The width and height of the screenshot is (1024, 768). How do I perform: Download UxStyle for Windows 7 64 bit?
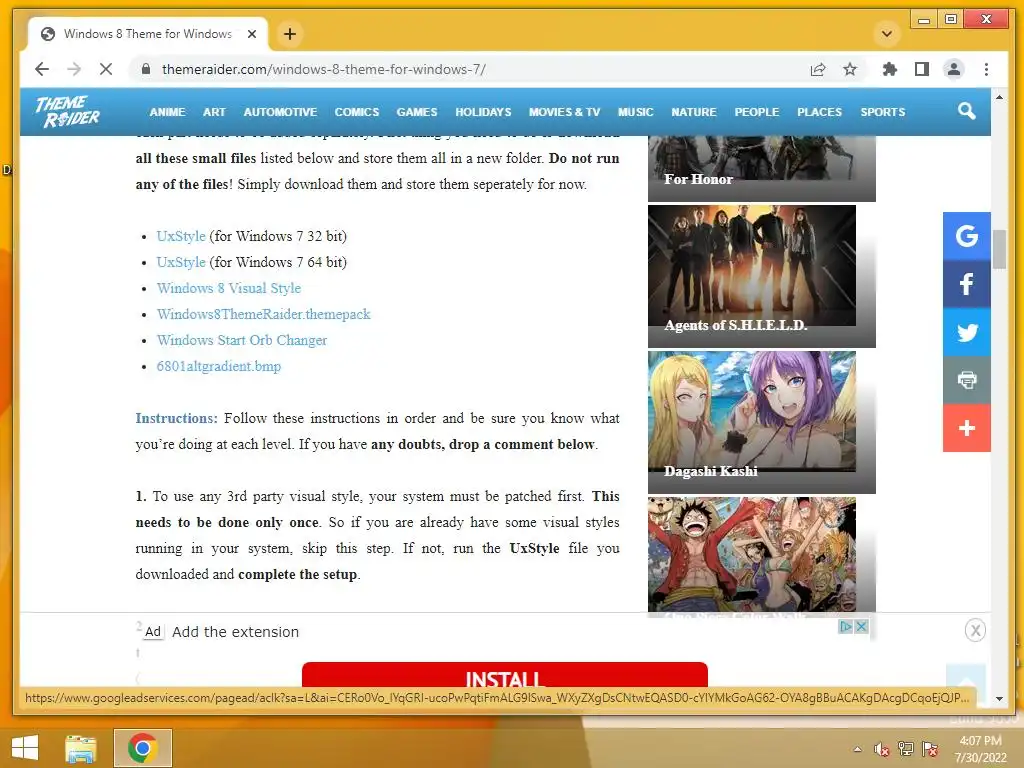coord(181,262)
